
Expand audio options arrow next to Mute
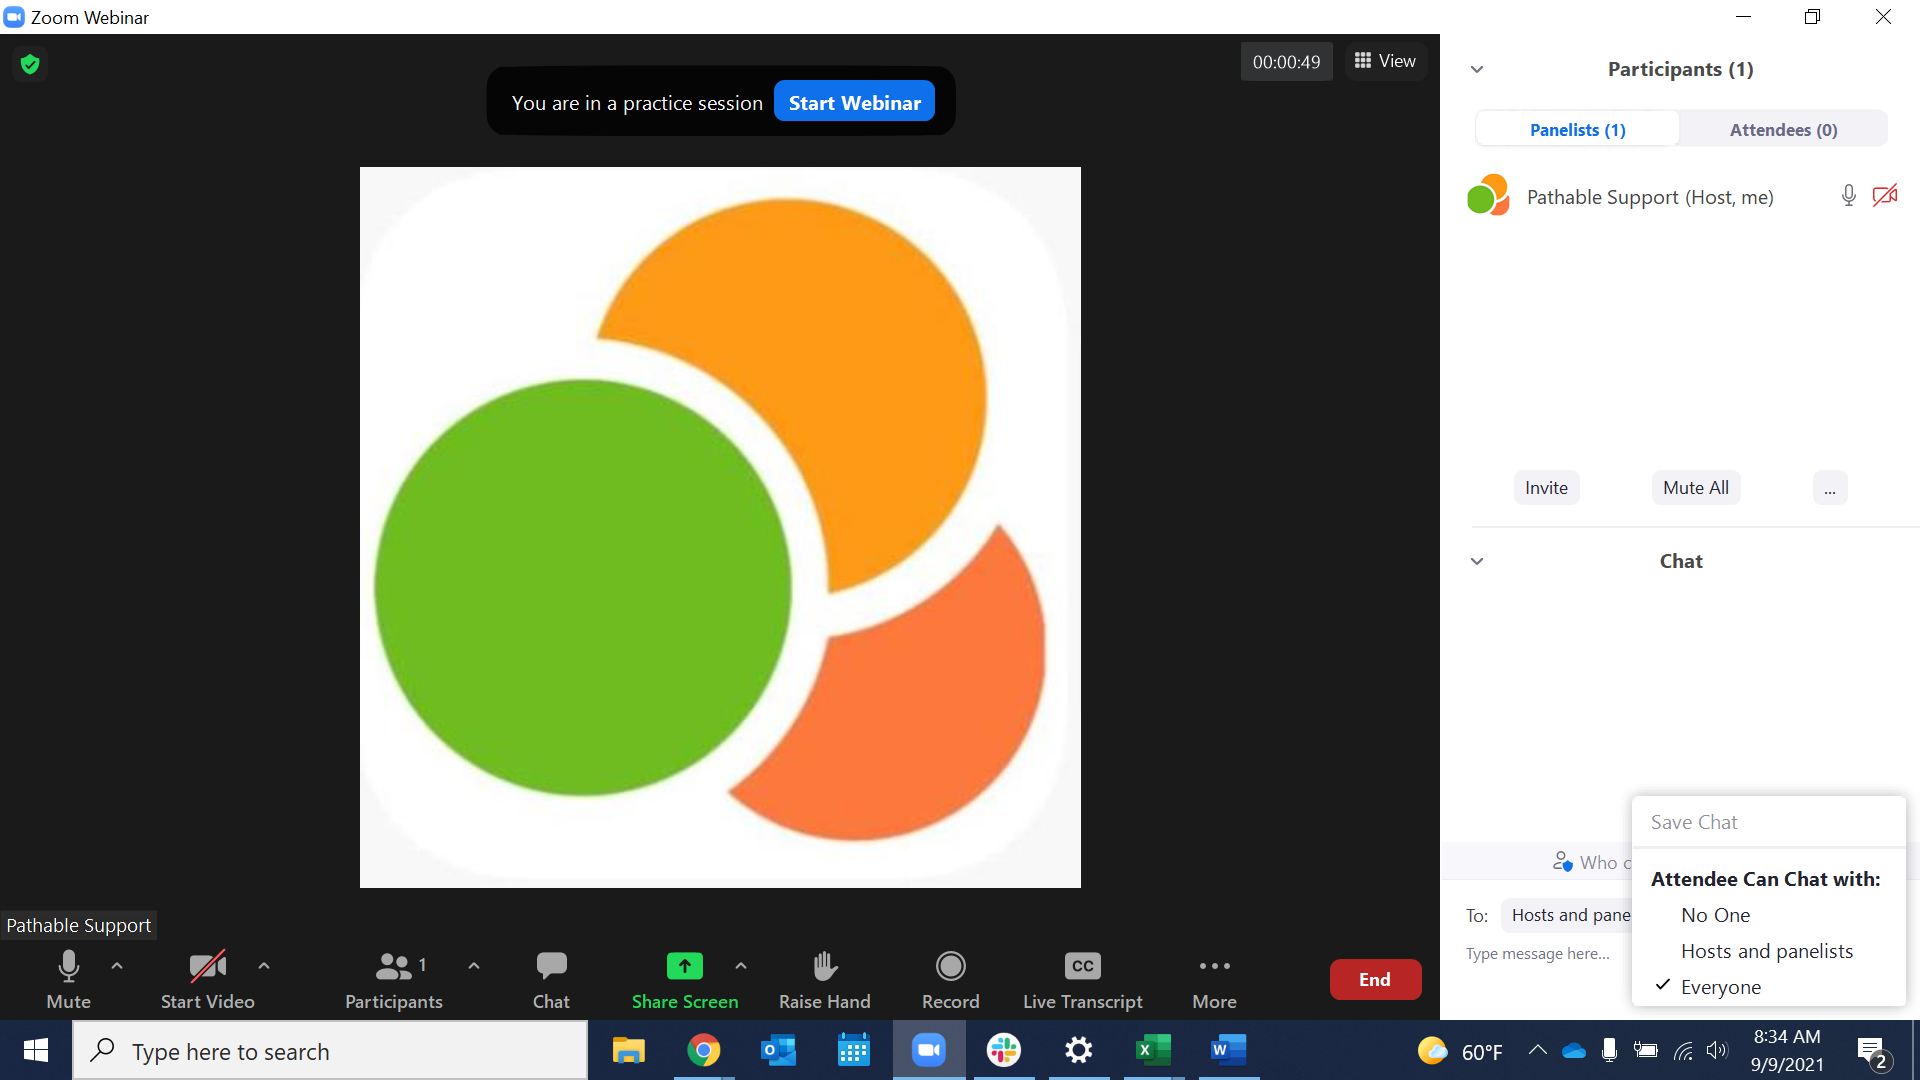117,966
